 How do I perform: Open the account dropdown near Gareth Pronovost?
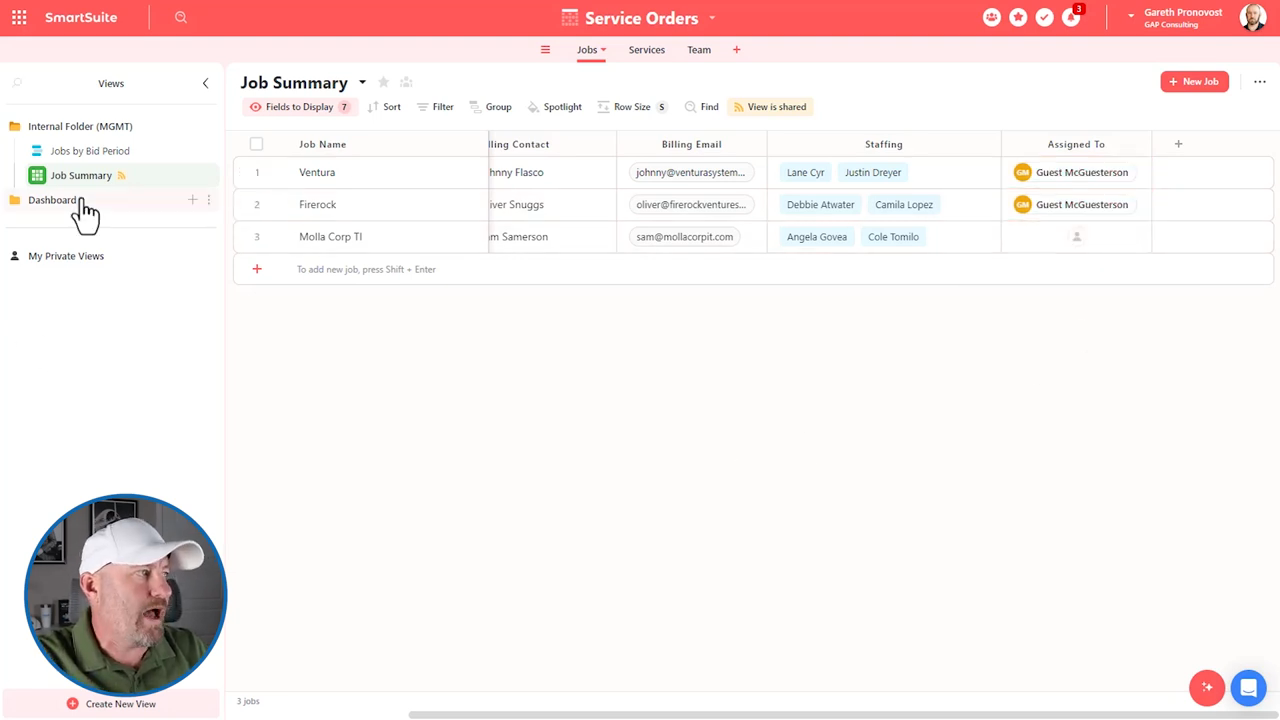pos(1131,15)
